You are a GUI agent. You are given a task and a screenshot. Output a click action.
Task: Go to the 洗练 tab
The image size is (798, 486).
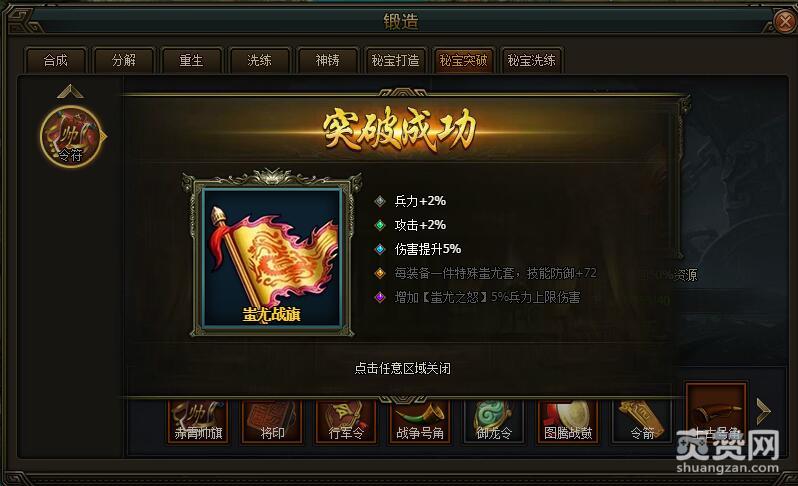(260, 61)
